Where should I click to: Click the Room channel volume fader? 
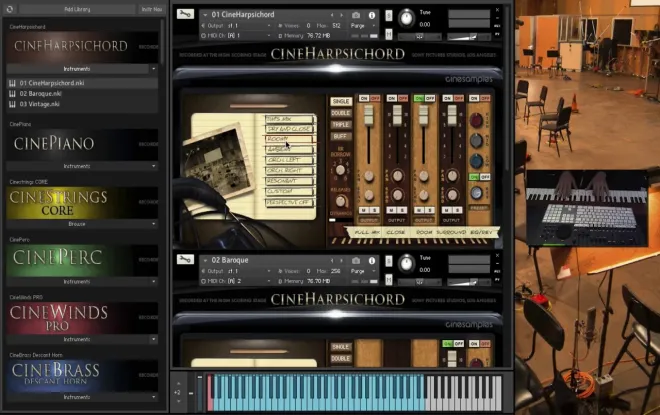tap(424, 115)
